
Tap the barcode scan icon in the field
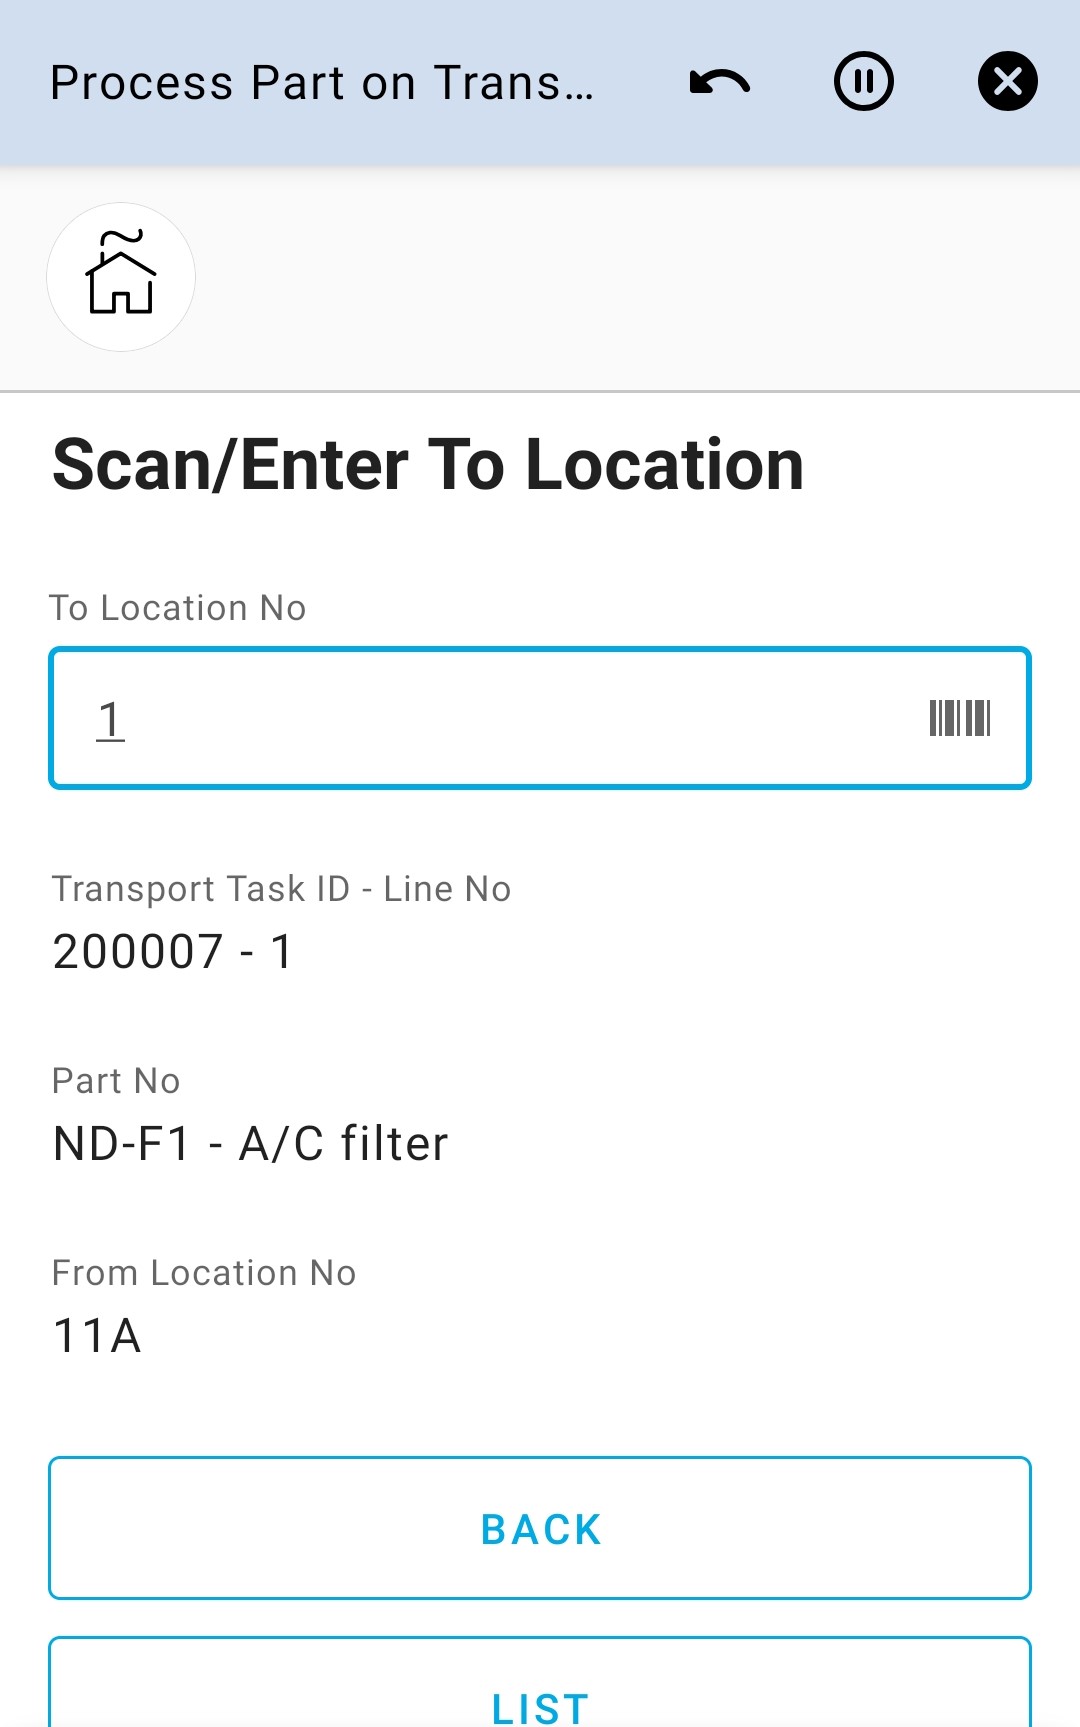point(959,718)
